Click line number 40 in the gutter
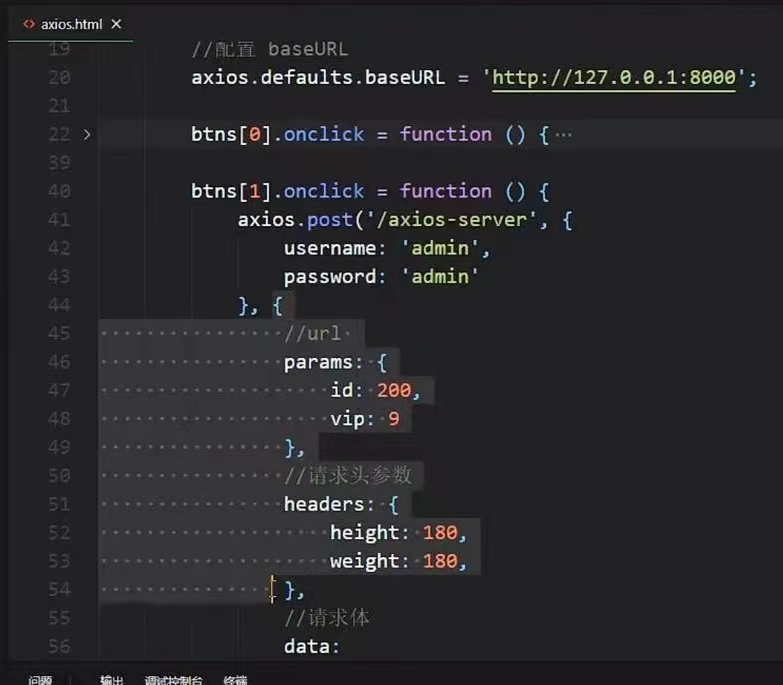The height and width of the screenshot is (685, 783). tap(59, 191)
